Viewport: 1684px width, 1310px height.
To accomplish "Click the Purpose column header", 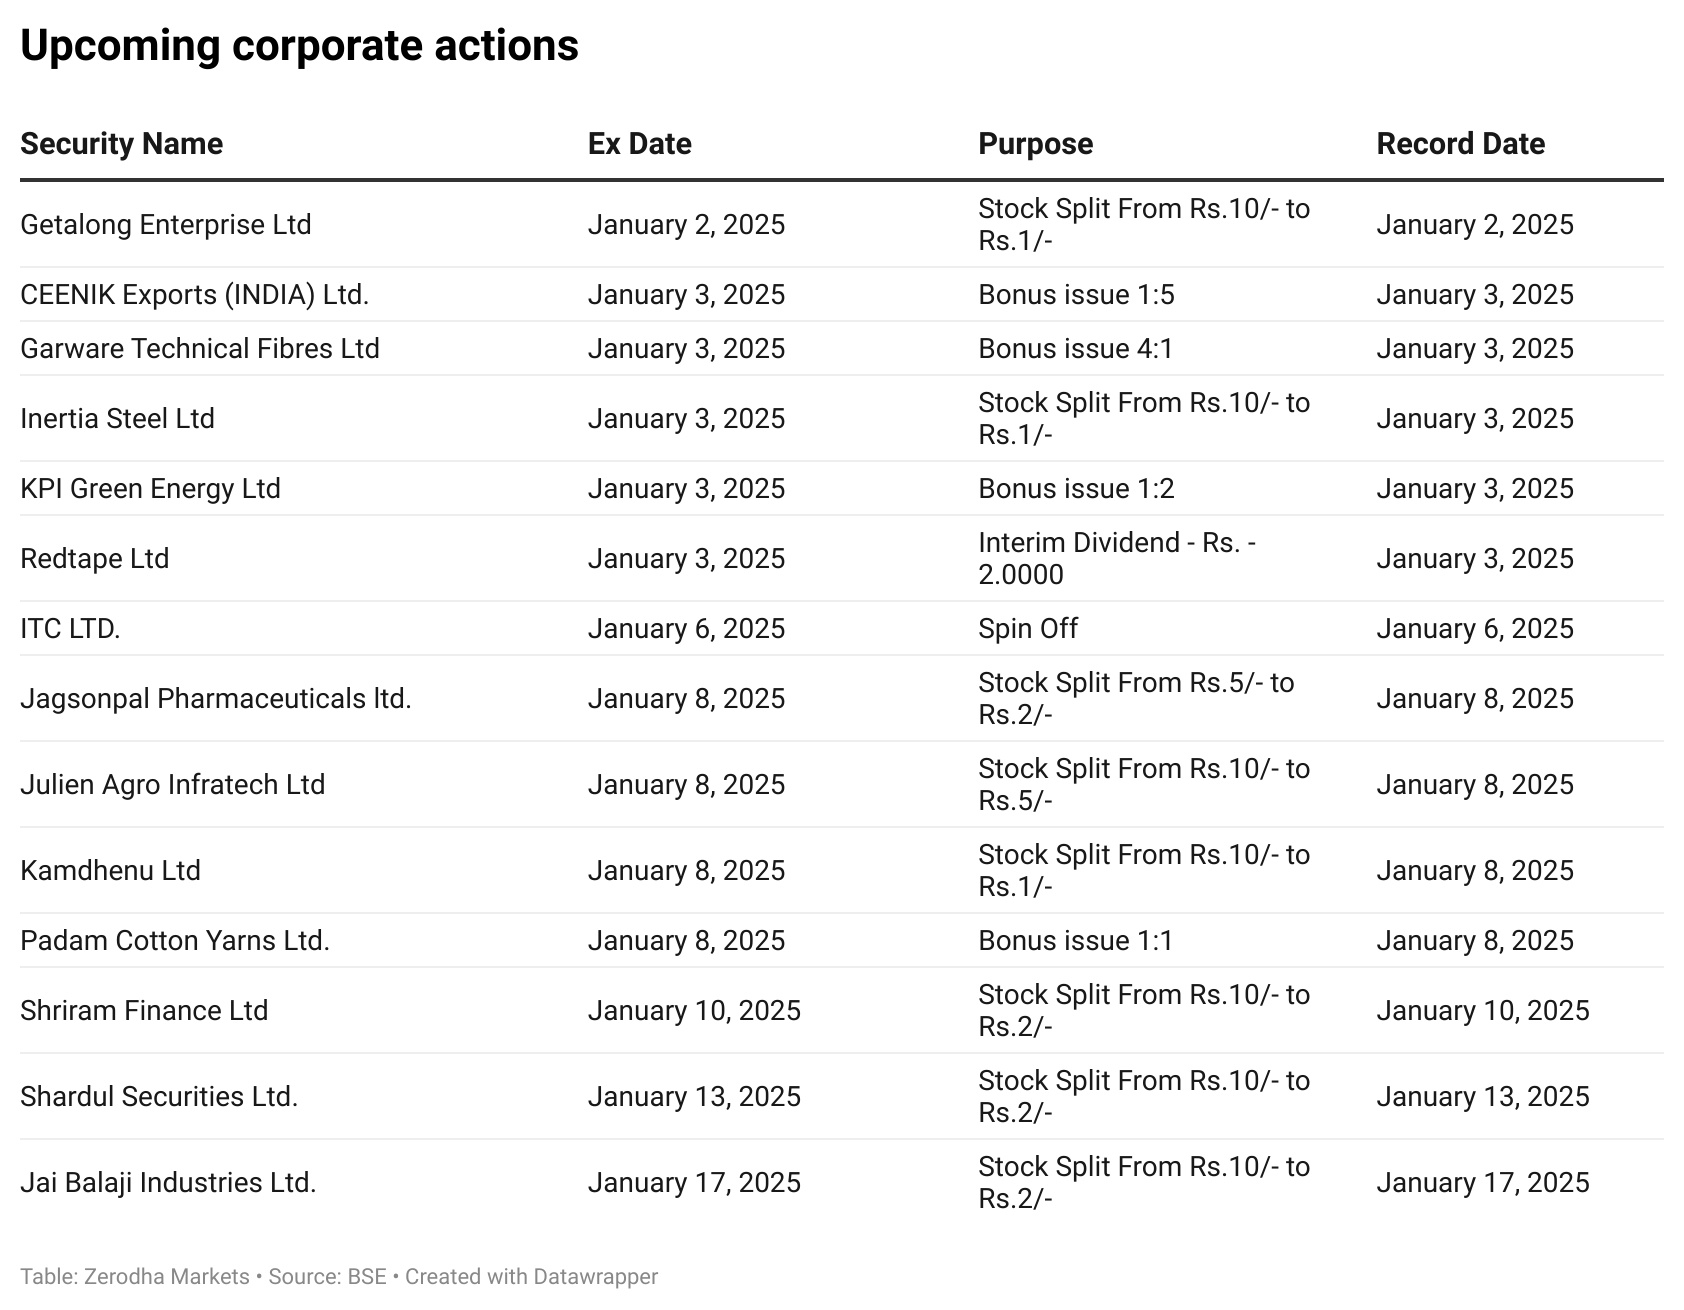I will [1035, 144].
